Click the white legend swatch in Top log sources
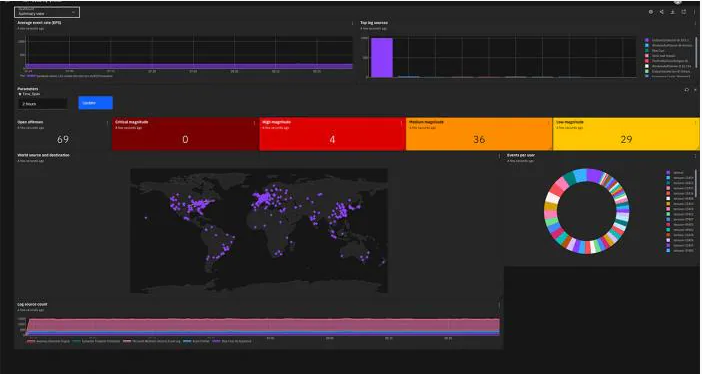The width and height of the screenshot is (702, 374). [647, 66]
